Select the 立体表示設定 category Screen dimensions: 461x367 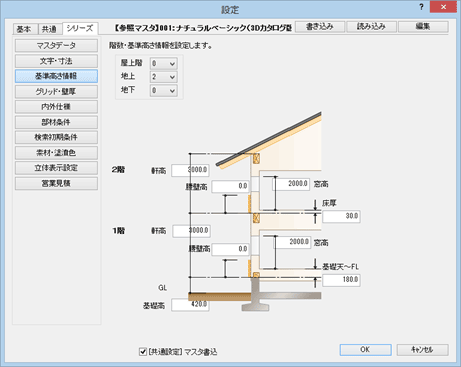pos(56,168)
